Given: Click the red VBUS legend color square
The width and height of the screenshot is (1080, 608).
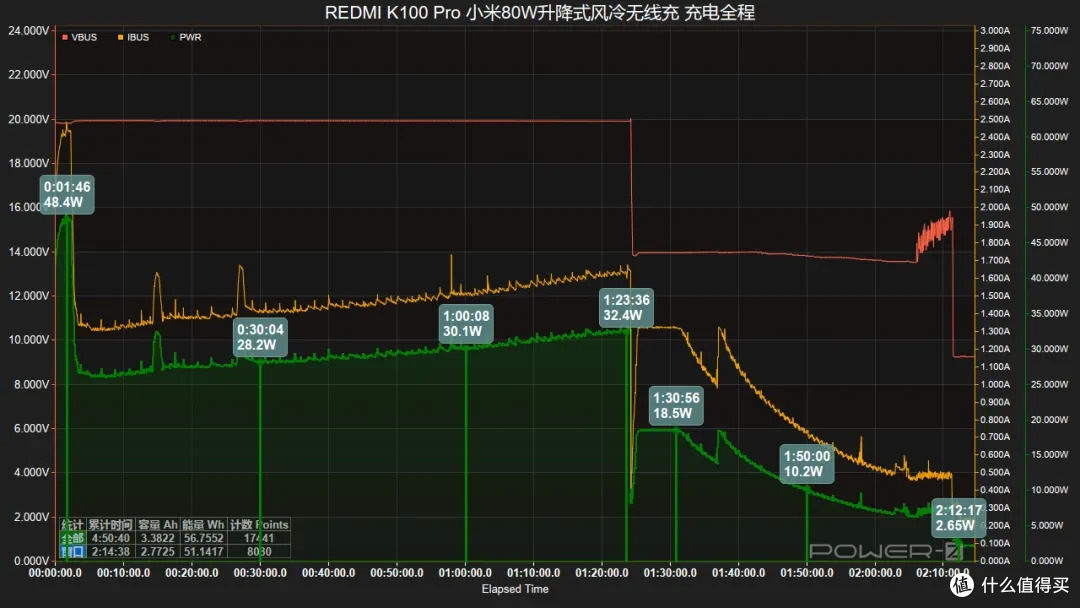Looking at the screenshot, I should [x=65, y=37].
